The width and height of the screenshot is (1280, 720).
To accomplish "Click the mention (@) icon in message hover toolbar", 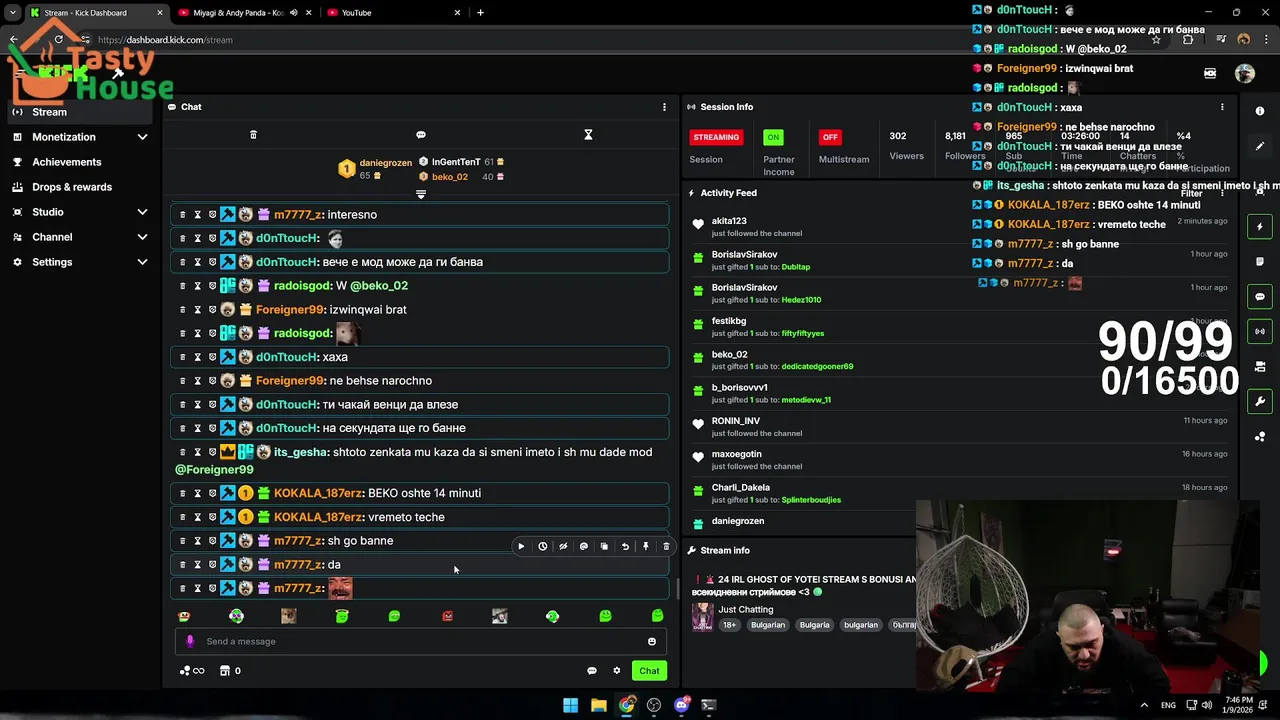I will pyautogui.click(x=584, y=547).
